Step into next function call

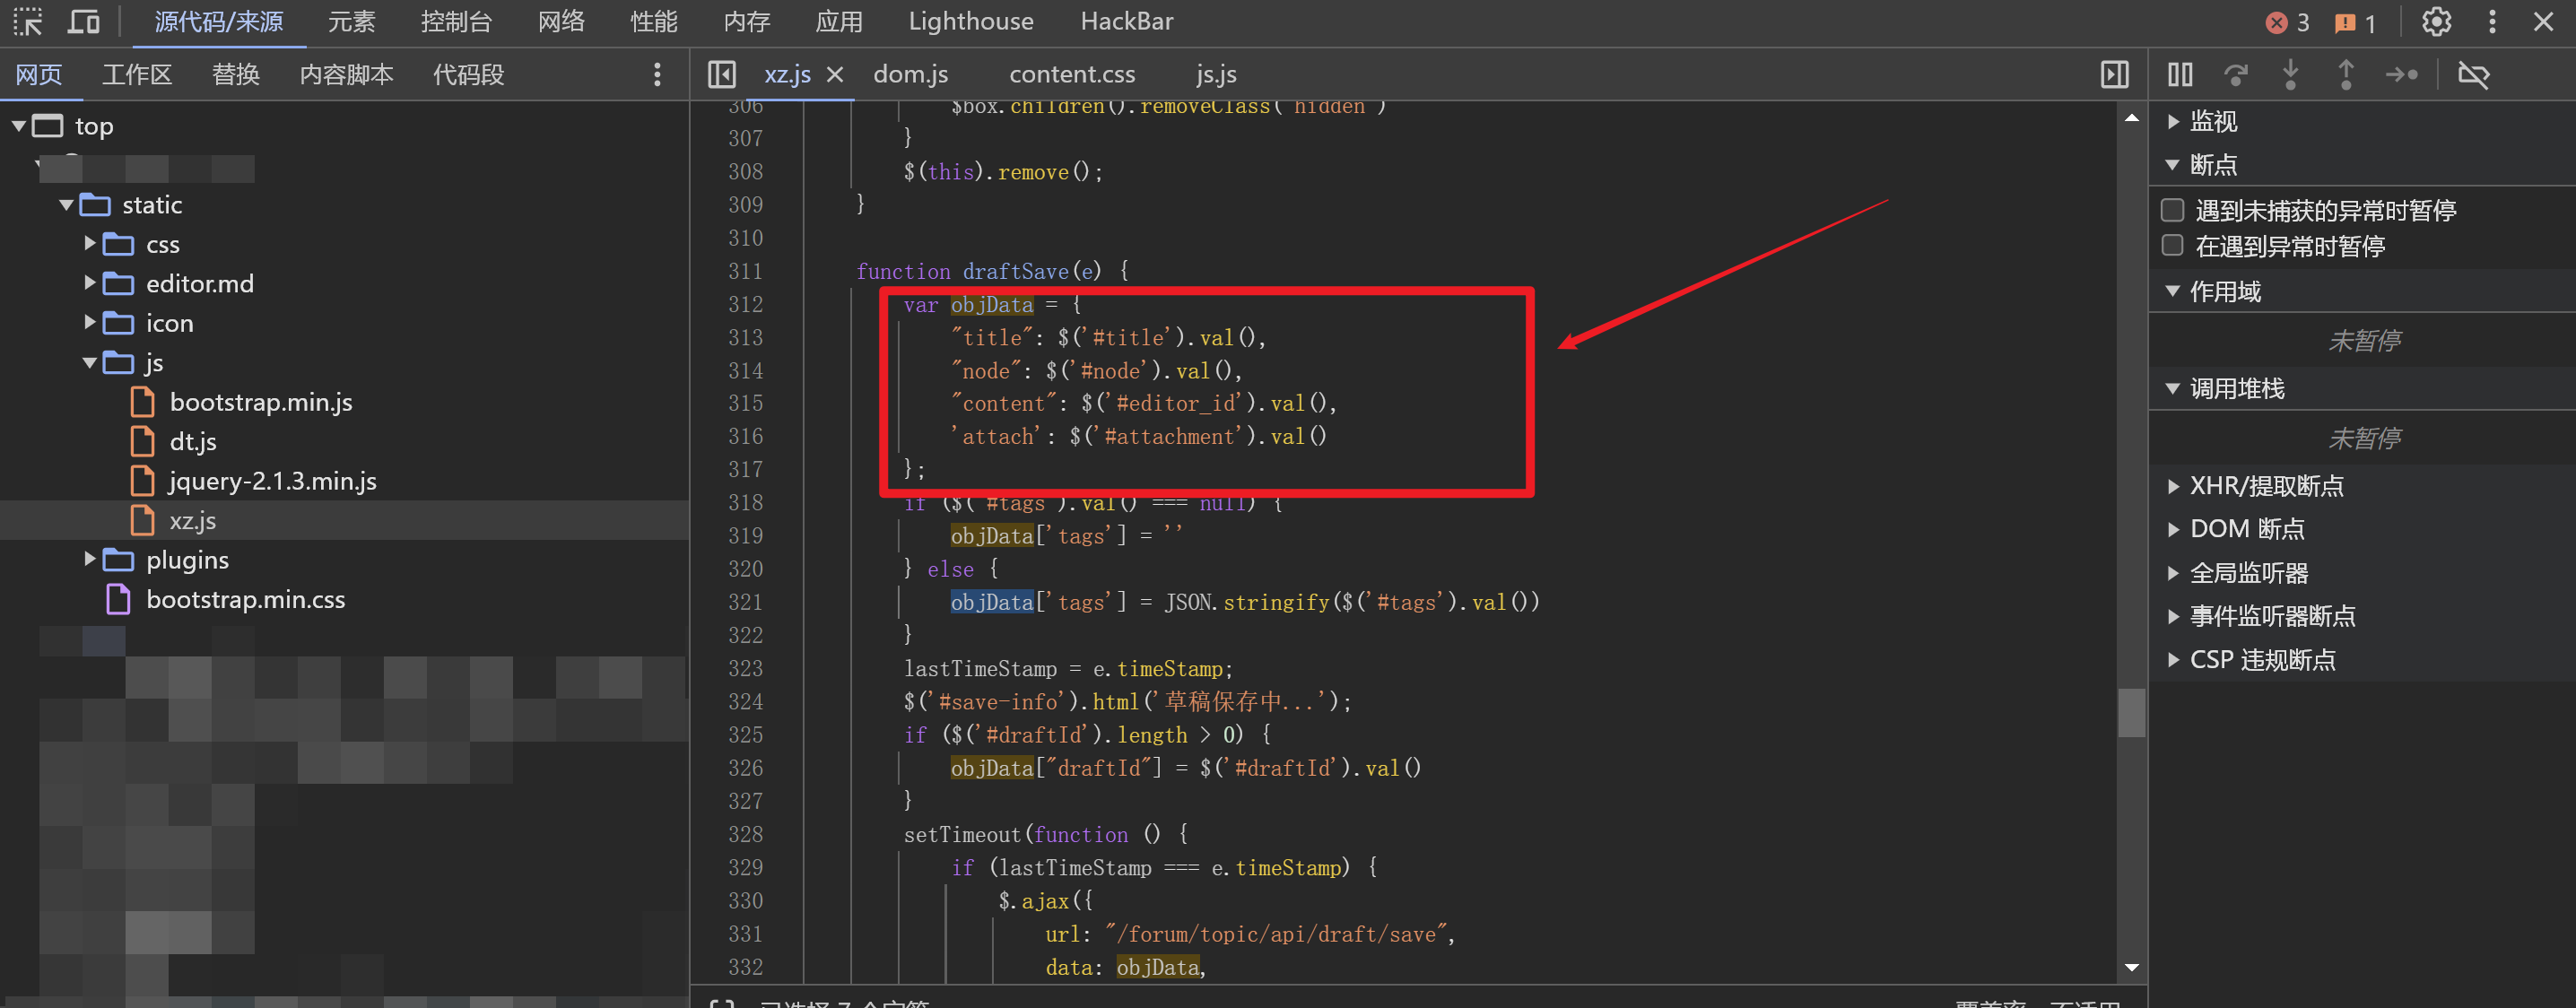pyautogui.click(x=2290, y=74)
